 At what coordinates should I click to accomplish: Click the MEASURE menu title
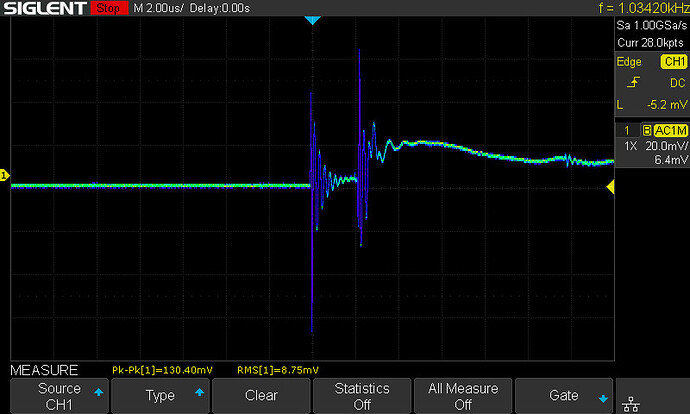(44, 370)
